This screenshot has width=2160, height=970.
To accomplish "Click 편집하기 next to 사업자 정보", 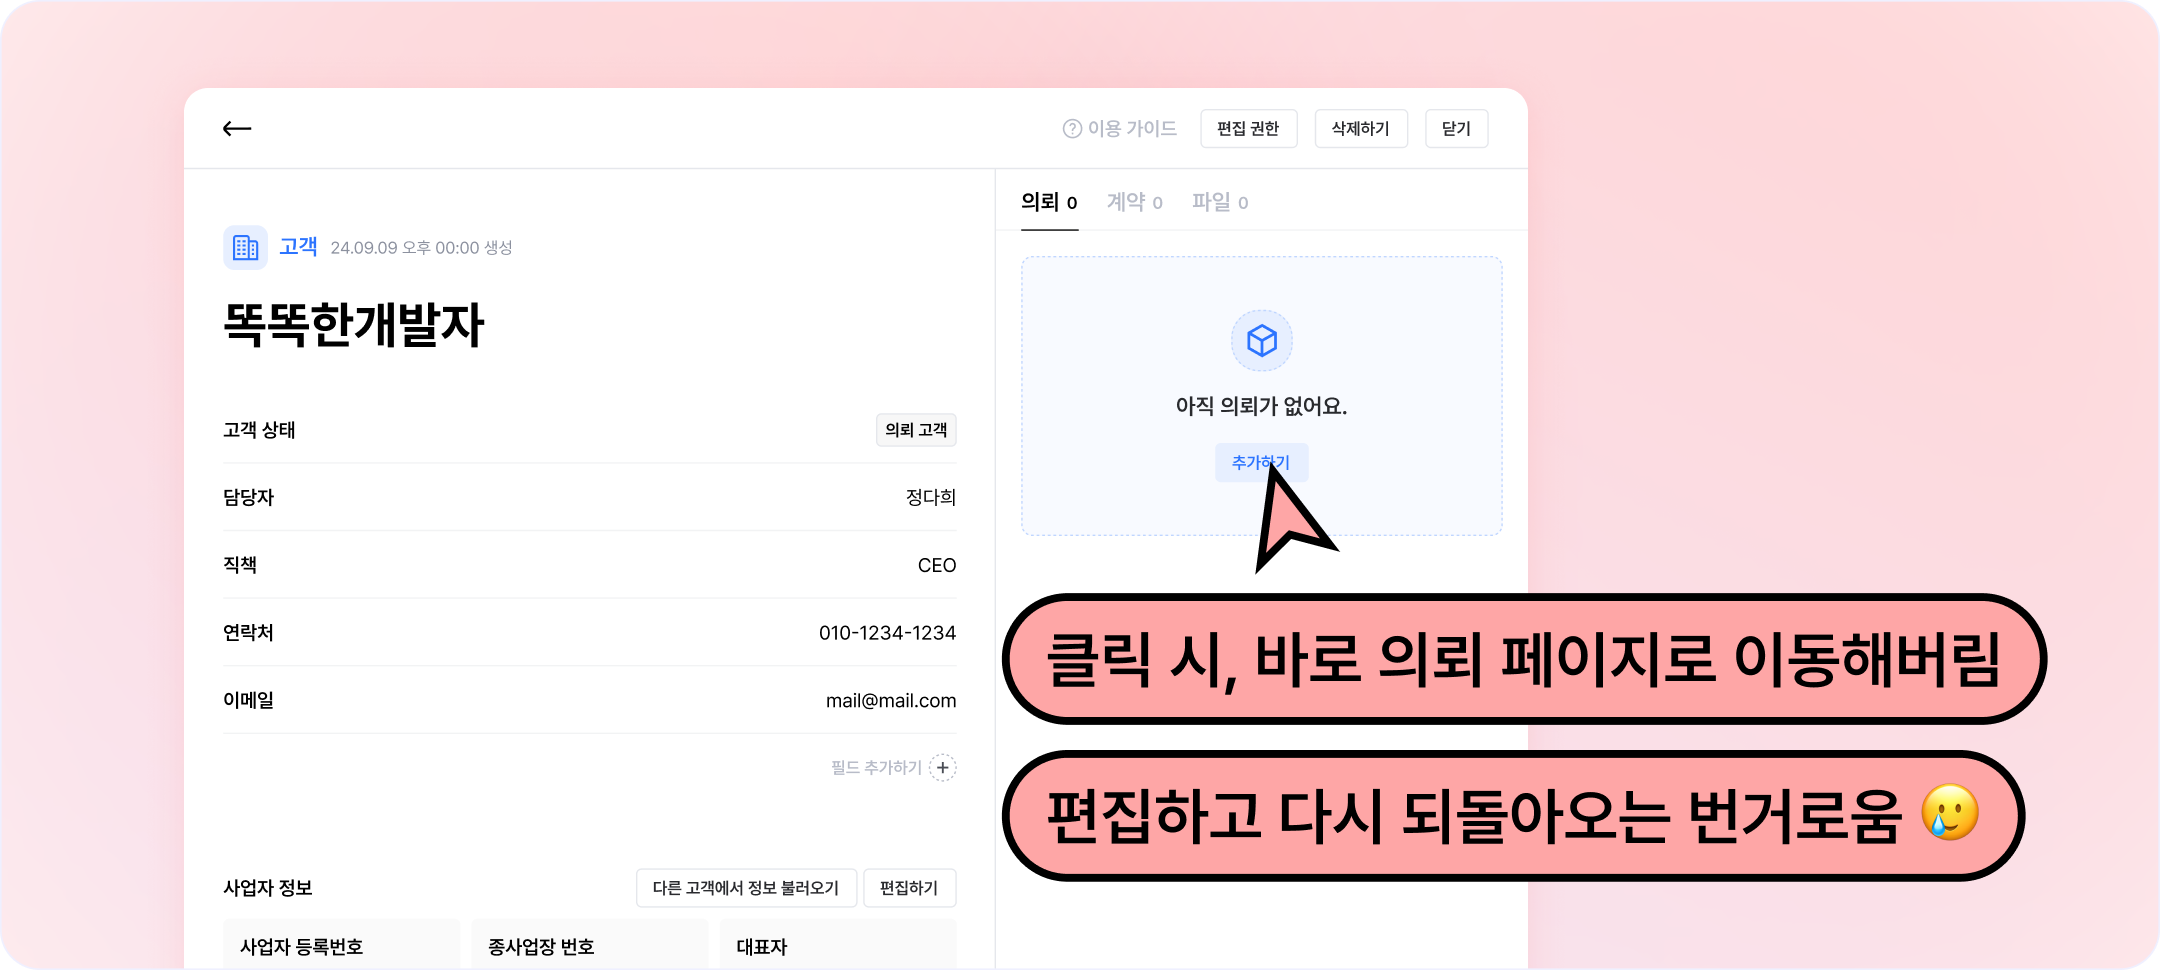I will click(909, 888).
